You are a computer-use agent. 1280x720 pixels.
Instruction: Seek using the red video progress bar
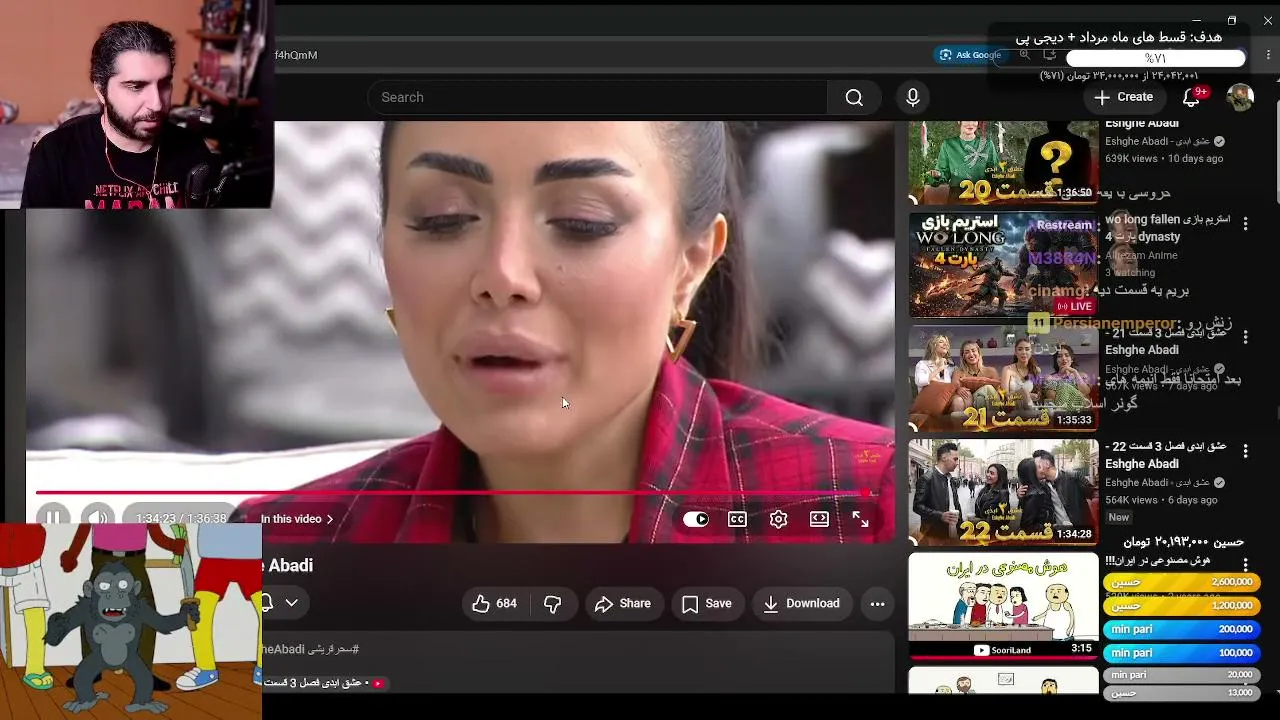455,492
